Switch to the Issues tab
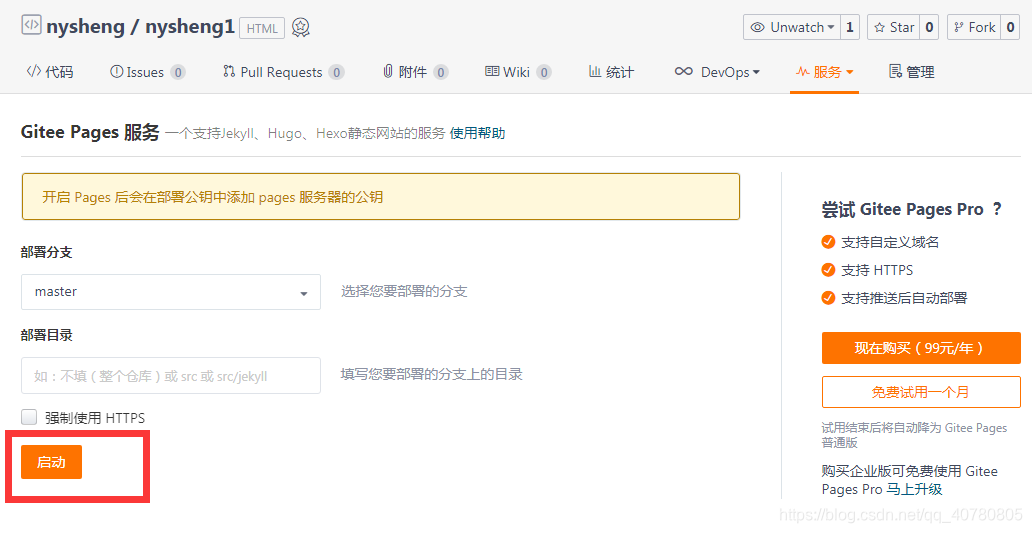Screen dimensions: 1032x533 click(x=147, y=72)
